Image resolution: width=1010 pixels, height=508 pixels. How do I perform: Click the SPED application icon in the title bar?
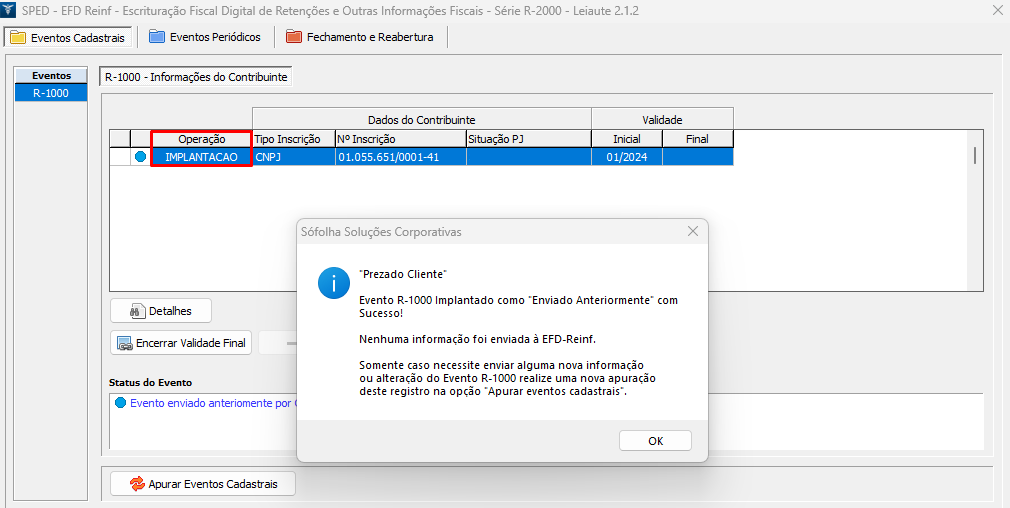point(10,11)
